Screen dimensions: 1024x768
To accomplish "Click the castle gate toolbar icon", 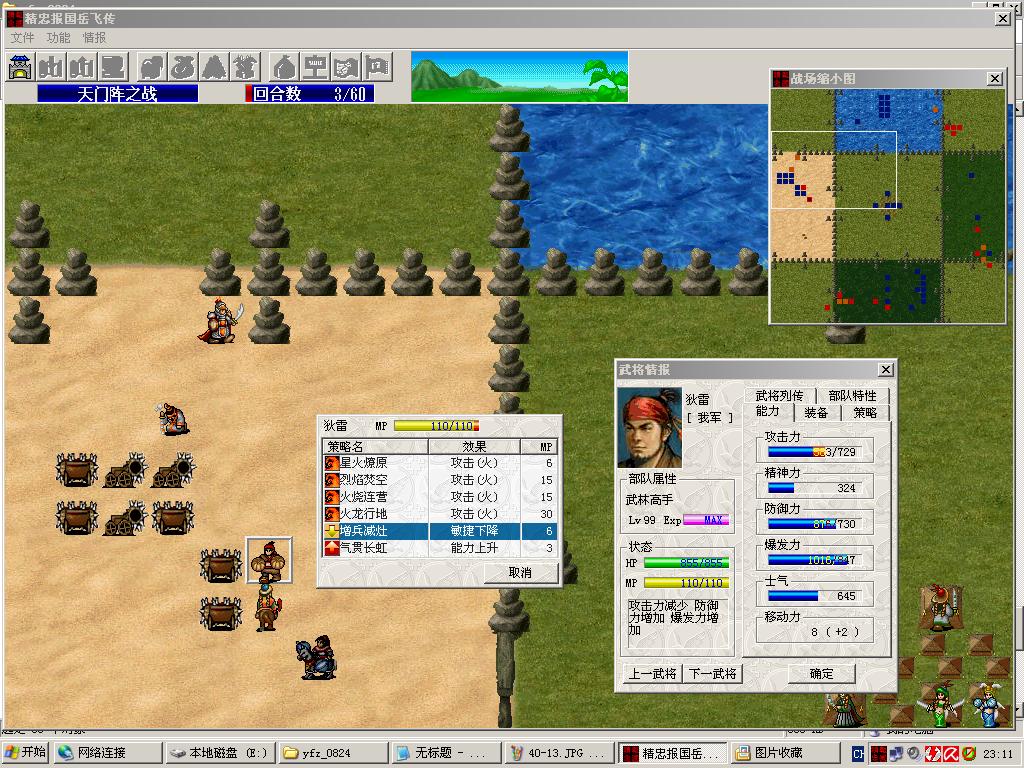I will coord(20,67).
